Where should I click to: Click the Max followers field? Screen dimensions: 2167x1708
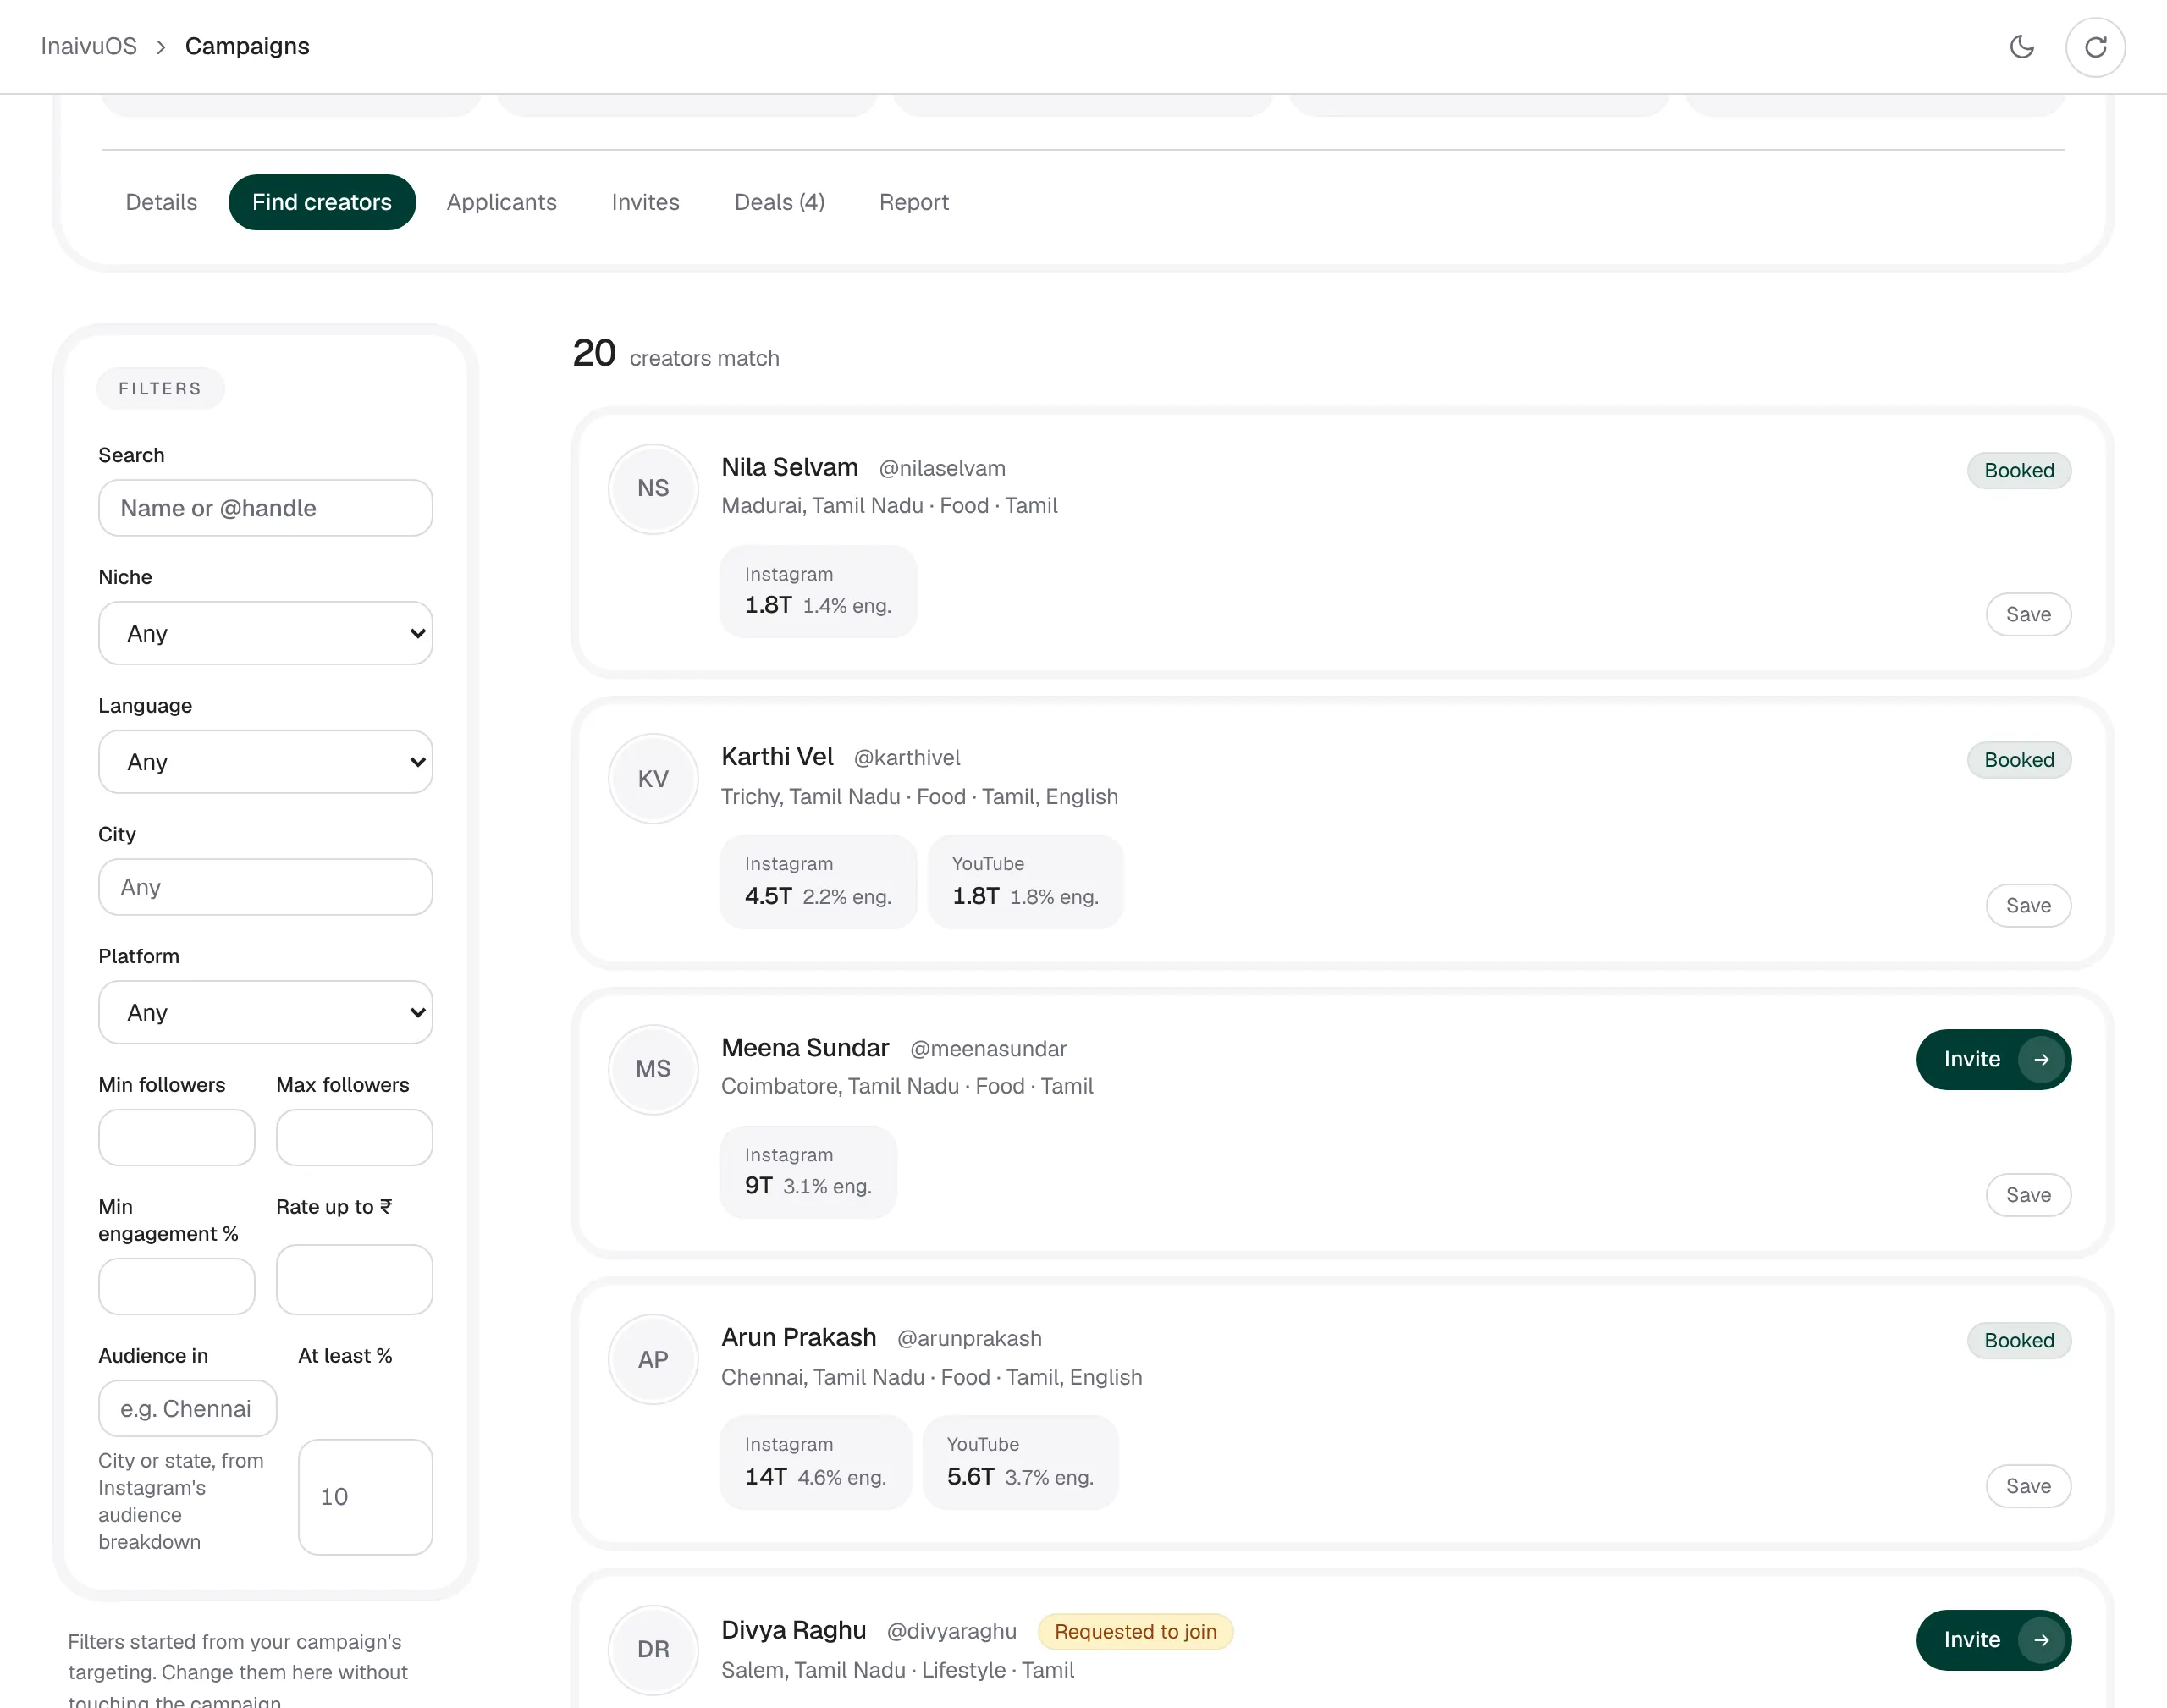tap(354, 1137)
